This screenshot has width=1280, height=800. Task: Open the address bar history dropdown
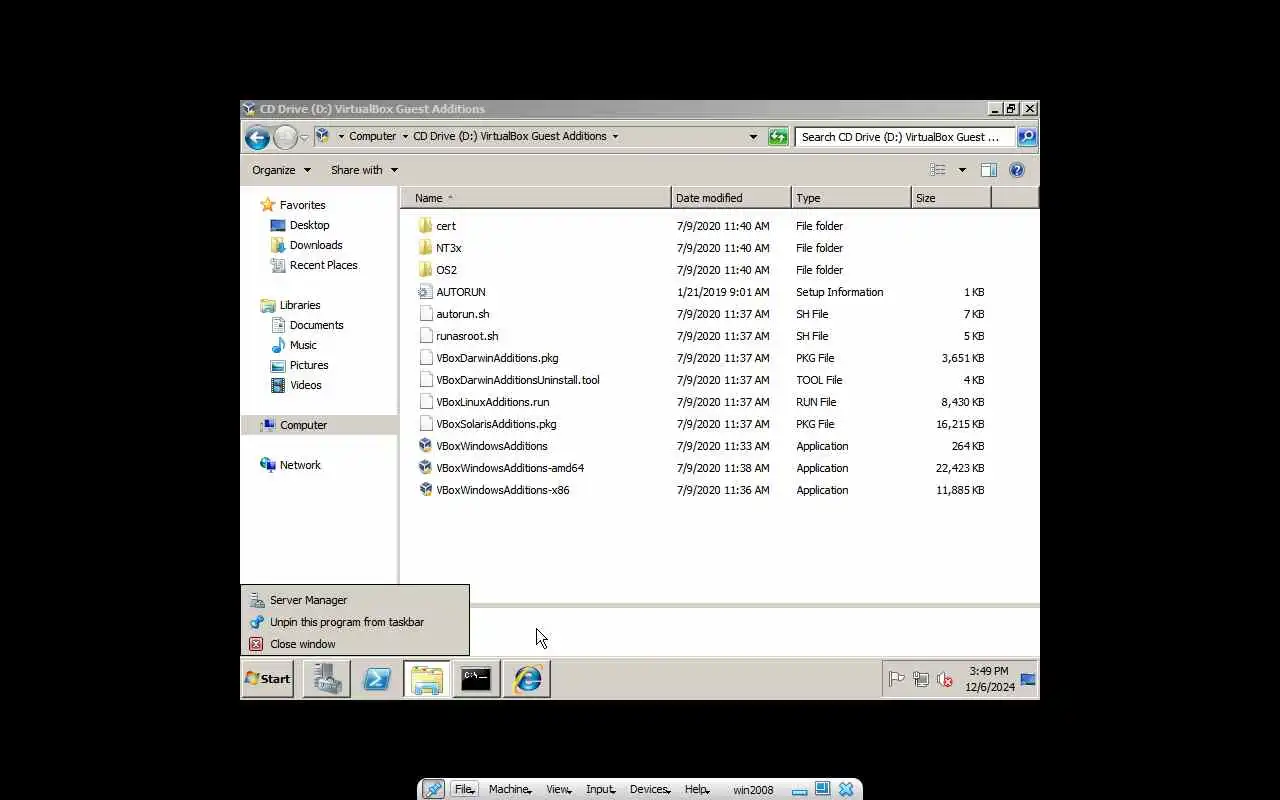pos(753,137)
